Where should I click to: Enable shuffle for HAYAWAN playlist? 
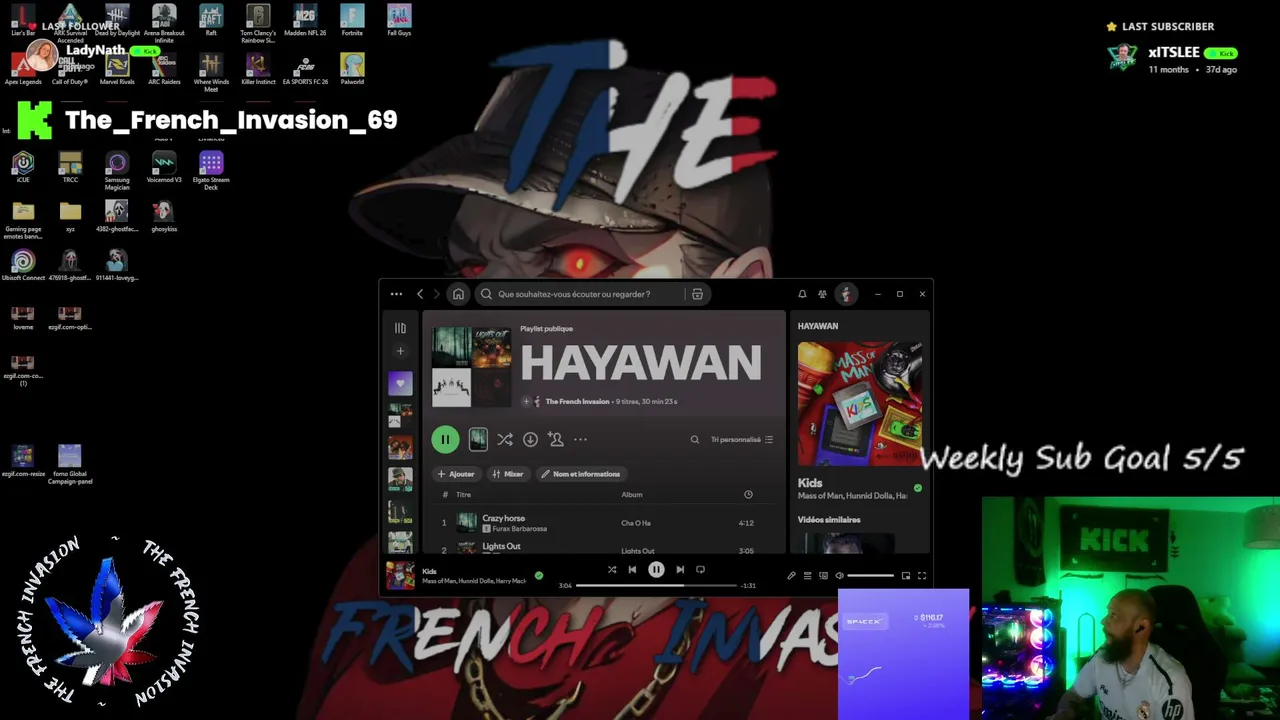pyautogui.click(x=505, y=439)
